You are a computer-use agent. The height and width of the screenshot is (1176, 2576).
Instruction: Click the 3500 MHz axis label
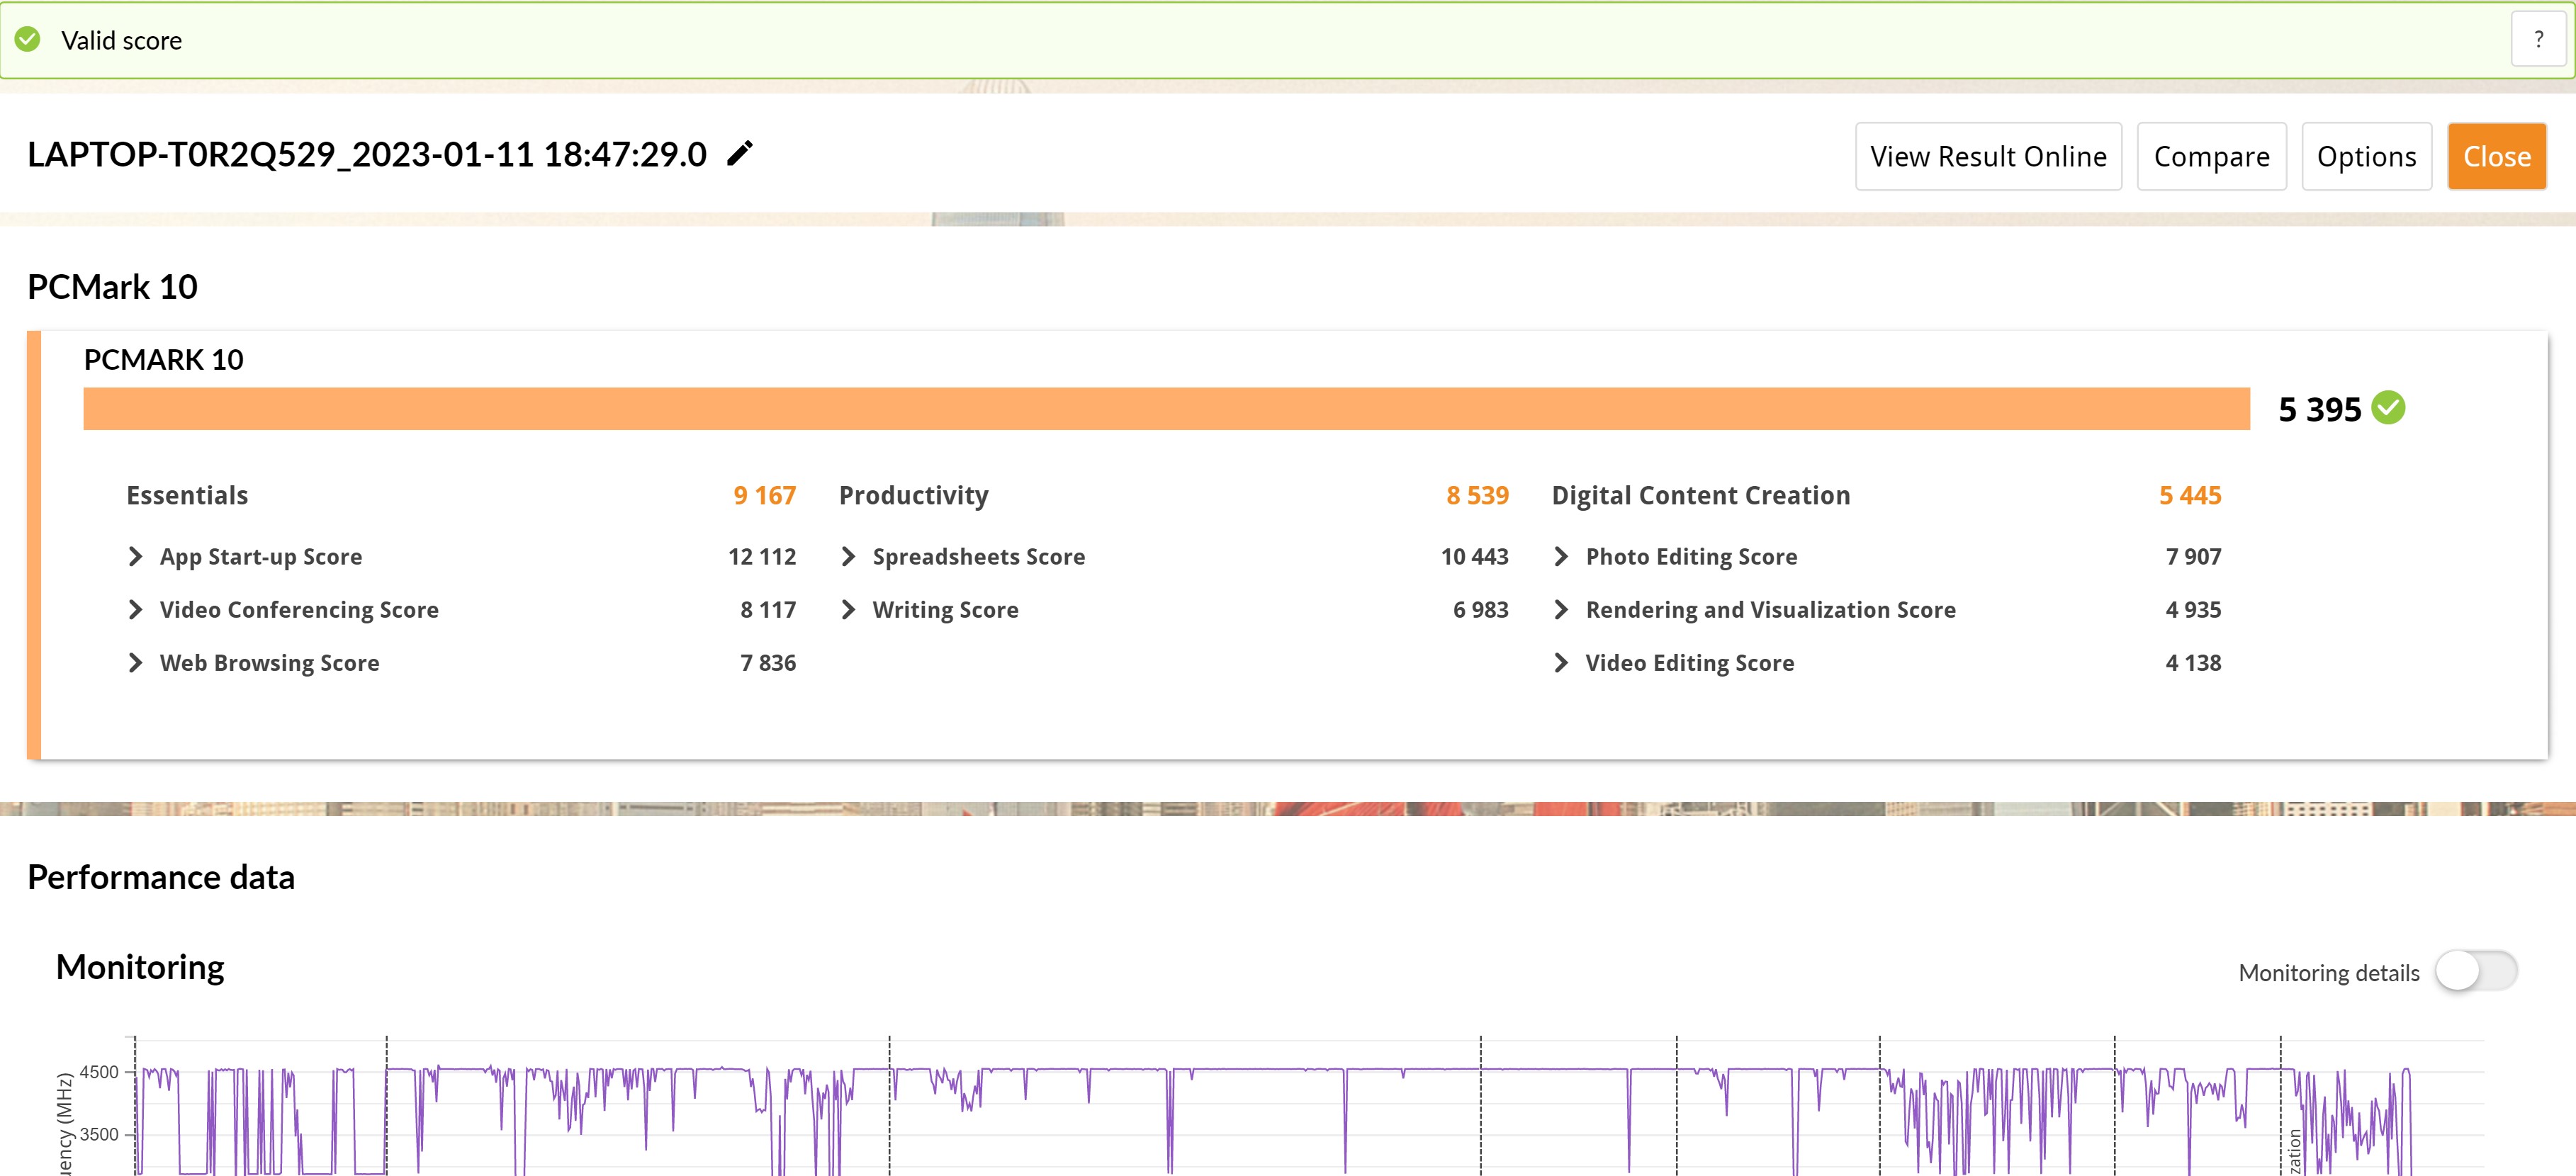coord(99,1134)
